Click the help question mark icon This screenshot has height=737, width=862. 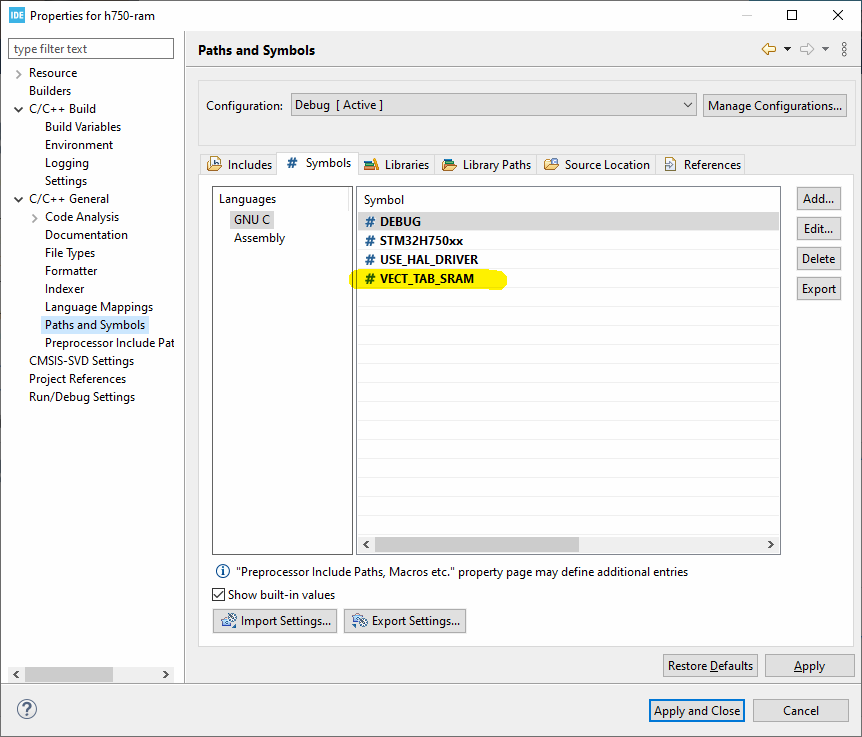tap(27, 709)
